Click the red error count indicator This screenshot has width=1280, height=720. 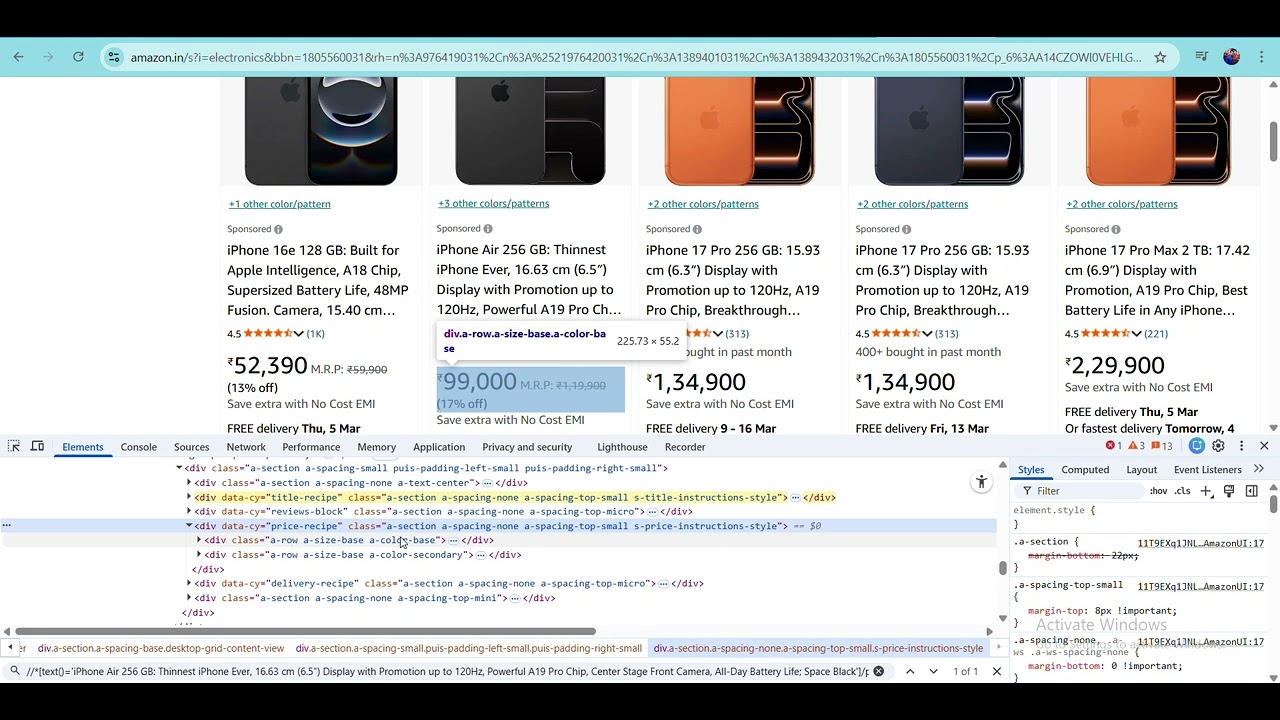pos(1114,446)
